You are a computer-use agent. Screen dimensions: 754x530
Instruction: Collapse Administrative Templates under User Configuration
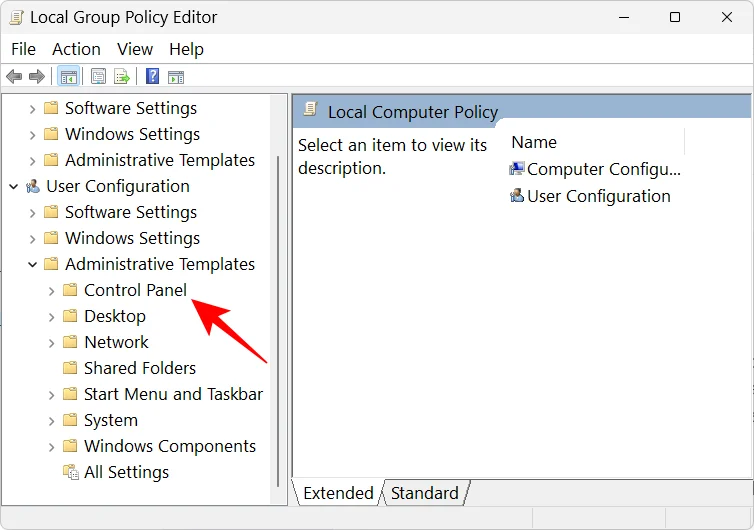point(33,264)
